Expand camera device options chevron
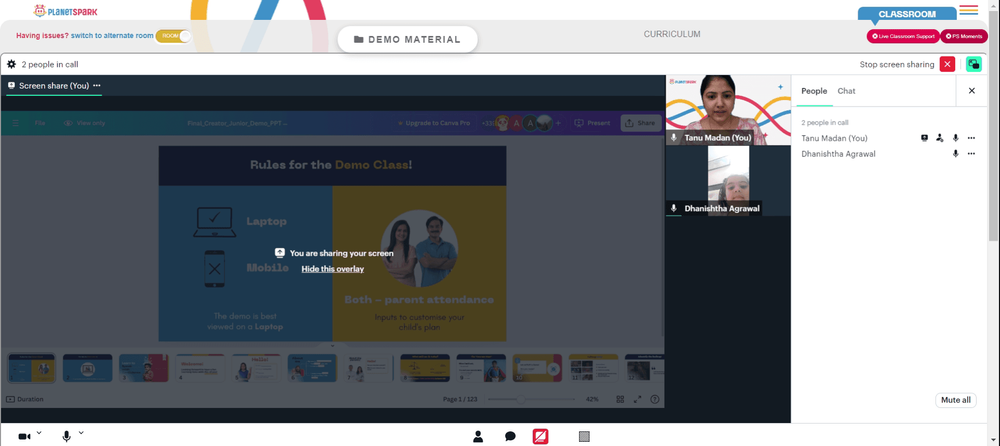 tap(39, 433)
